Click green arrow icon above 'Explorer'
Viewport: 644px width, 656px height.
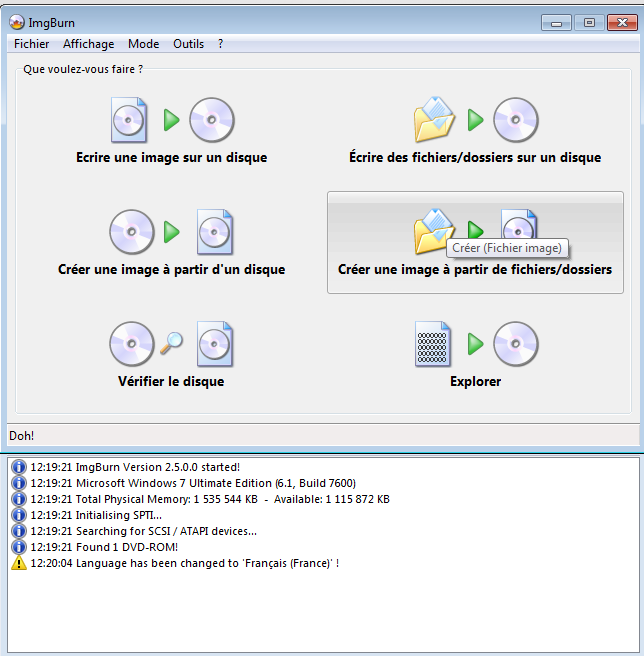476,344
